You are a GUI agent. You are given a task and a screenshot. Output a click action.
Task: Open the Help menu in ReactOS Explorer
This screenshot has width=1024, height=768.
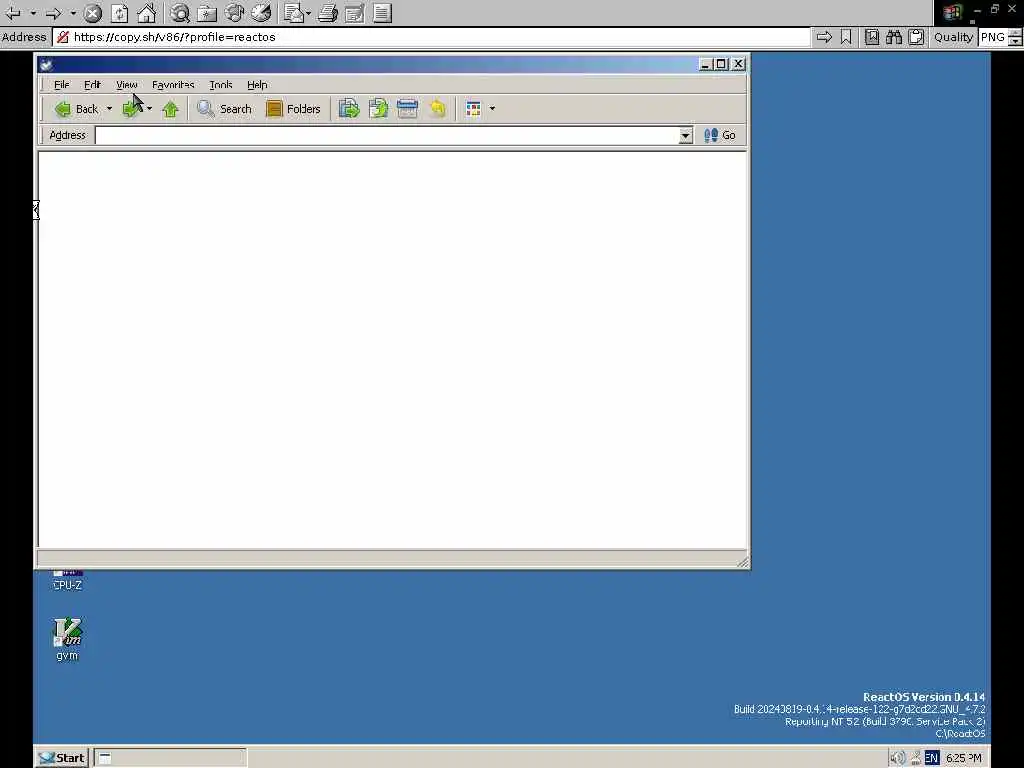257,84
